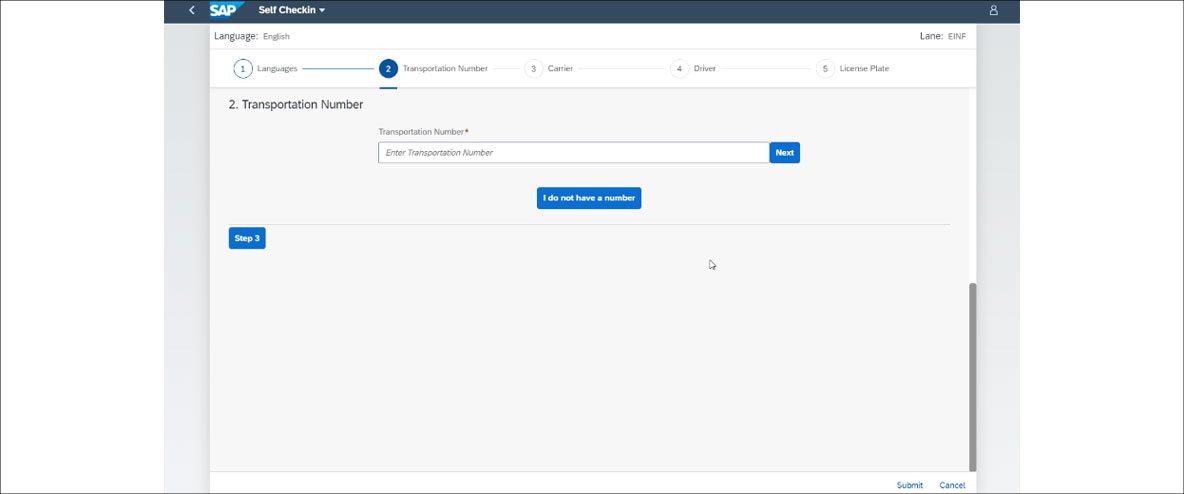The height and width of the screenshot is (494, 1184).
Task: Click the SAP logo
Action: point(227,11)
